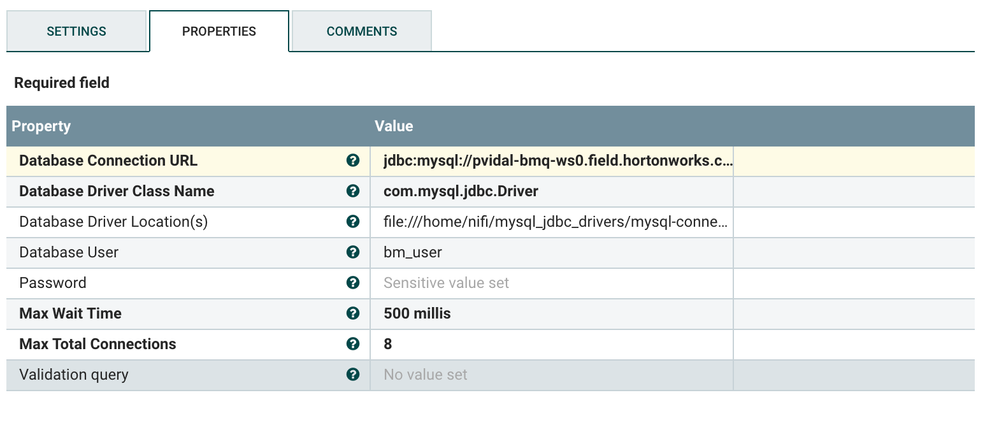Switch to the Settings tab

(x=76, y=31)
